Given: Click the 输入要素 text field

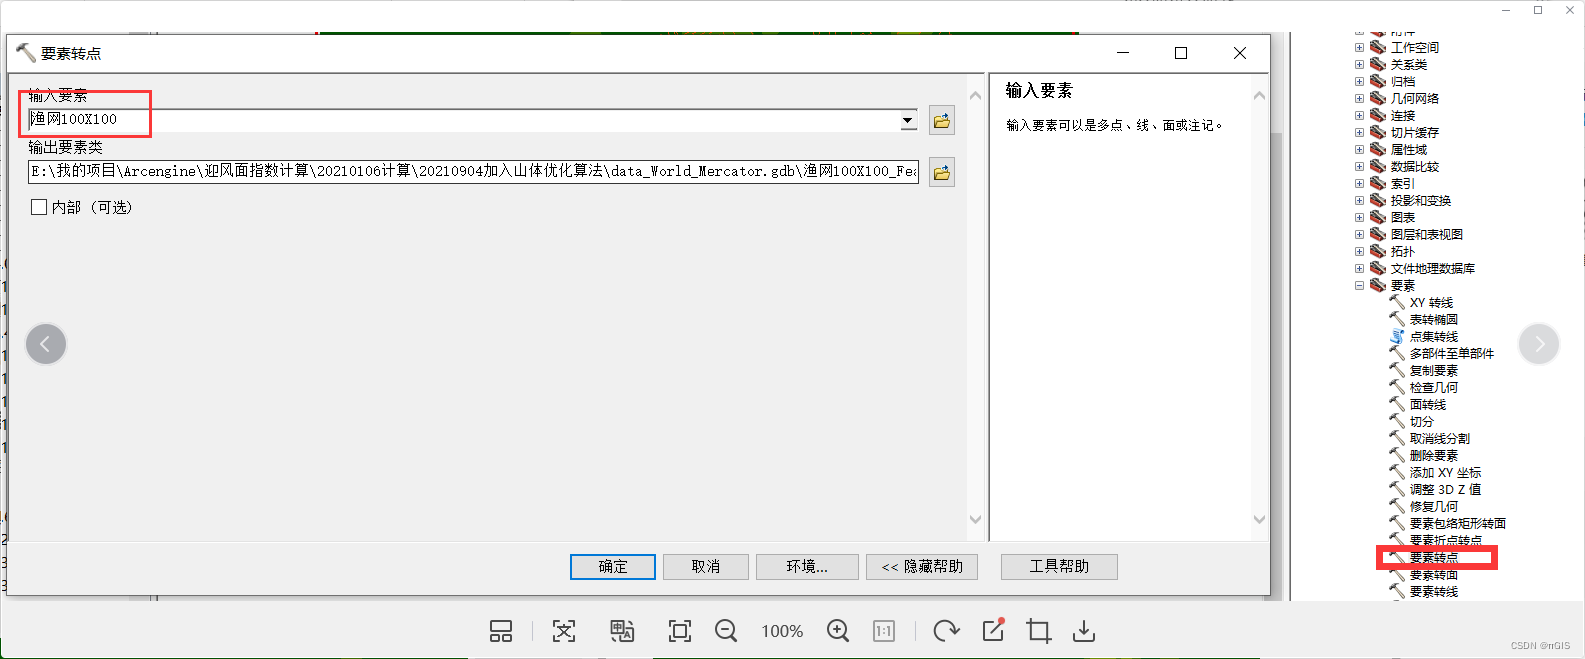Looking at the screenshot, I should (x=463, y=120).
